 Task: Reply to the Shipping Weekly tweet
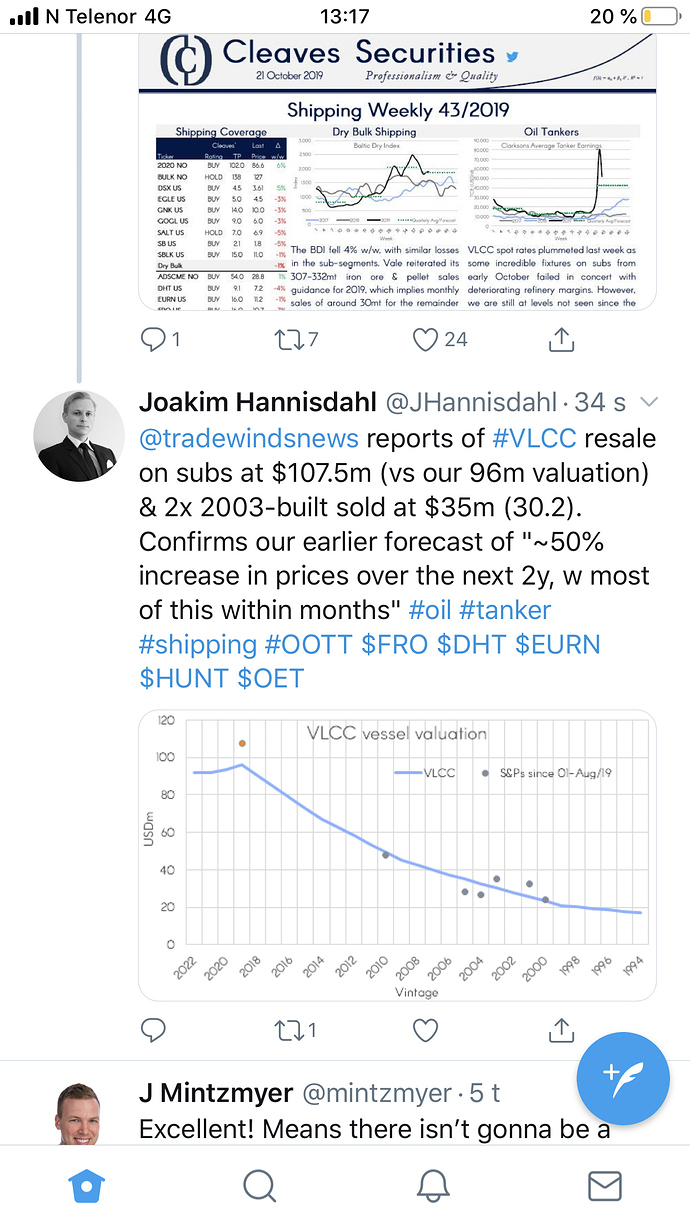[x=161, y=340]
